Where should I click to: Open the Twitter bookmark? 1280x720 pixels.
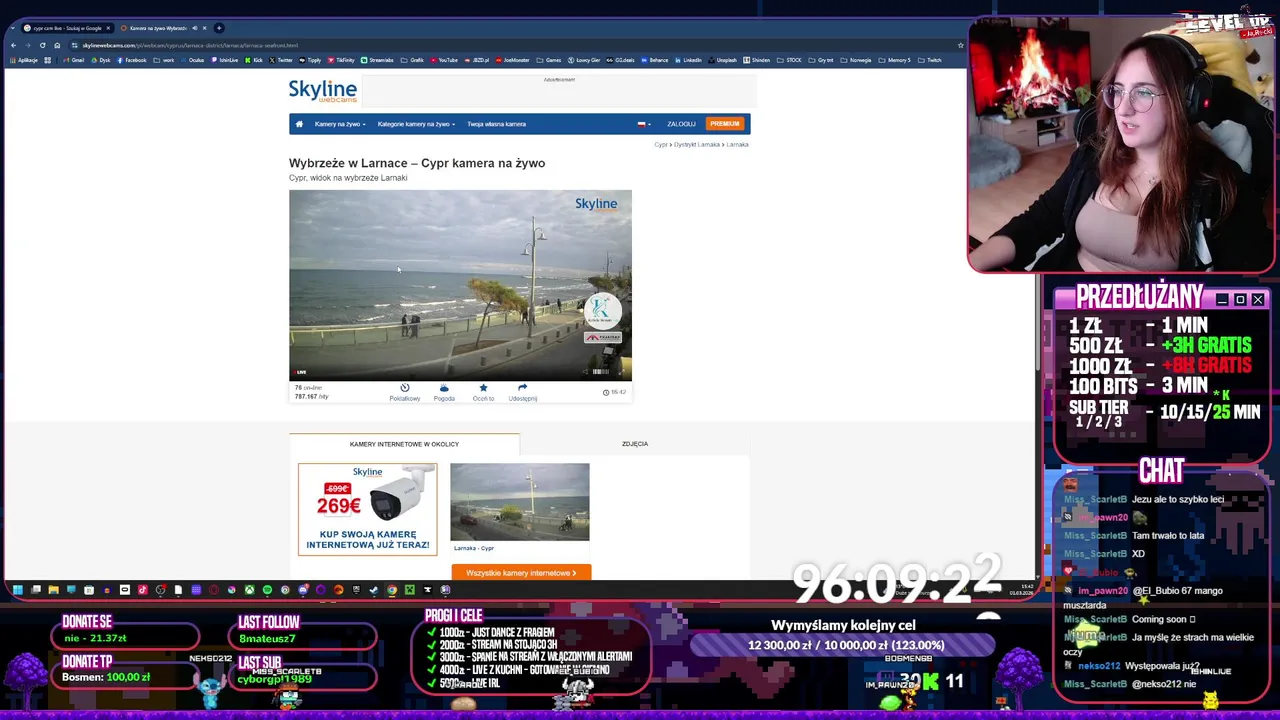point(280,60)
